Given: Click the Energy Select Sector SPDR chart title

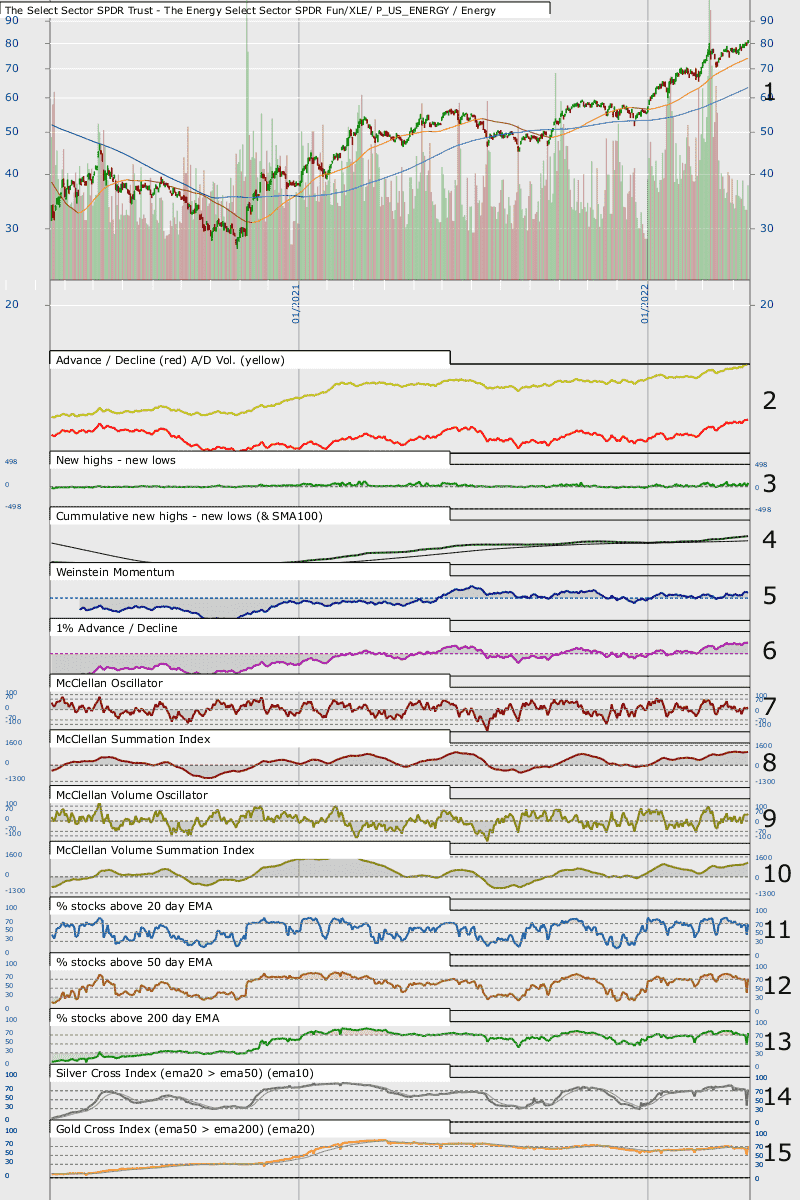Looking at the screenshot, I should 251,10.
